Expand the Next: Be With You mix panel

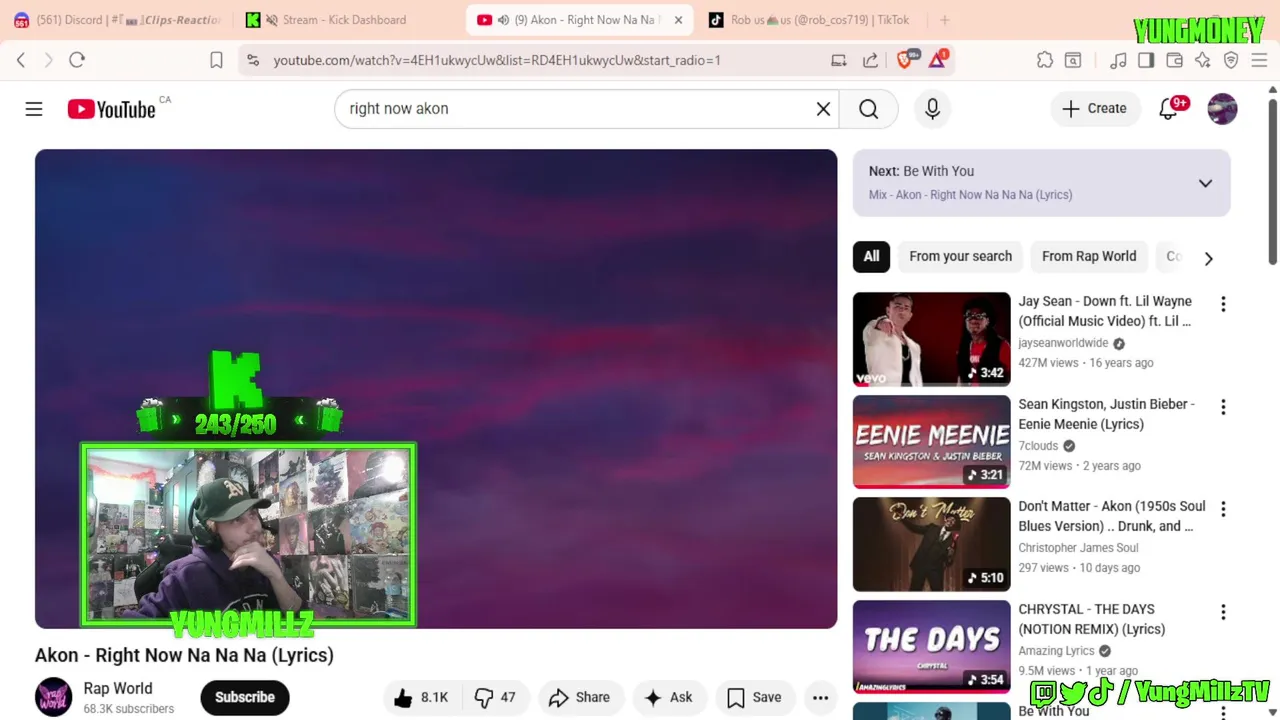click(x=1205, y=183)
